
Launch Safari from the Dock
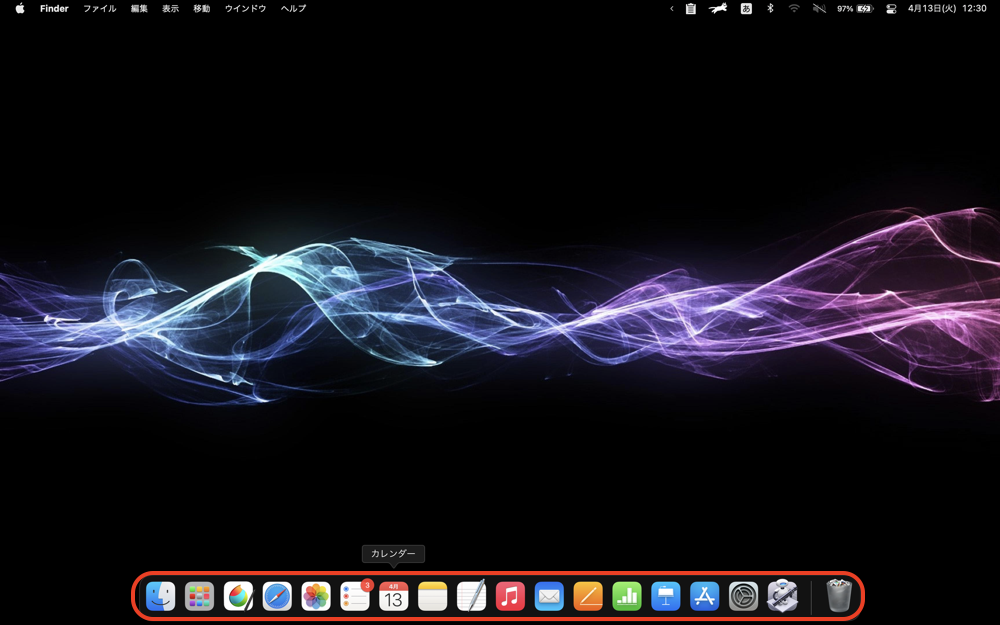coord(277,596)
